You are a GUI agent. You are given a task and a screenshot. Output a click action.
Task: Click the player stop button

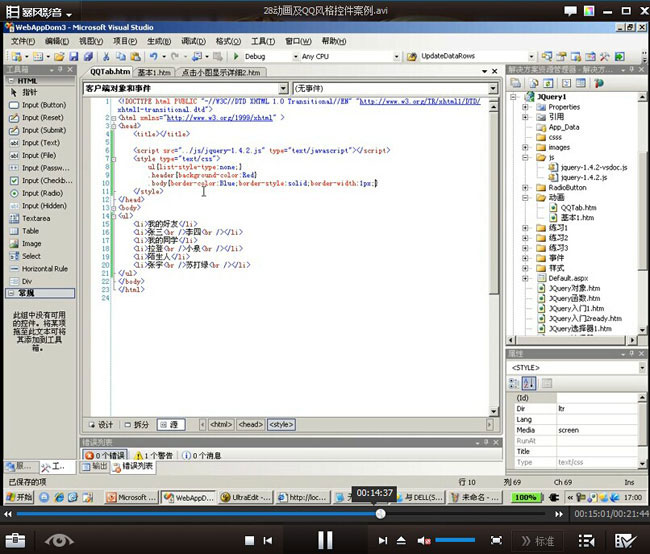click(249, 540)
